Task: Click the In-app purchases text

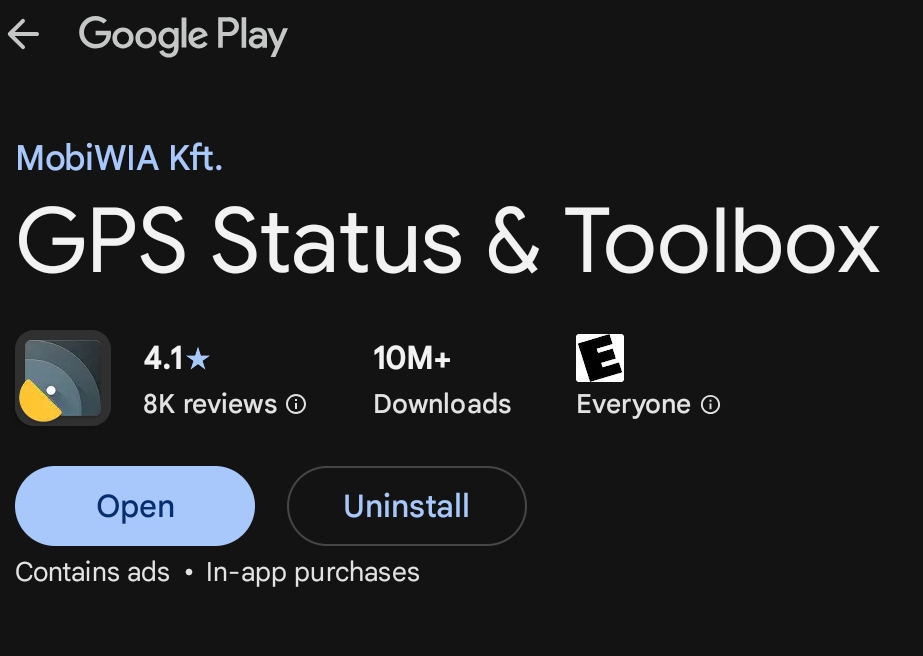Action: coord(312,572)
